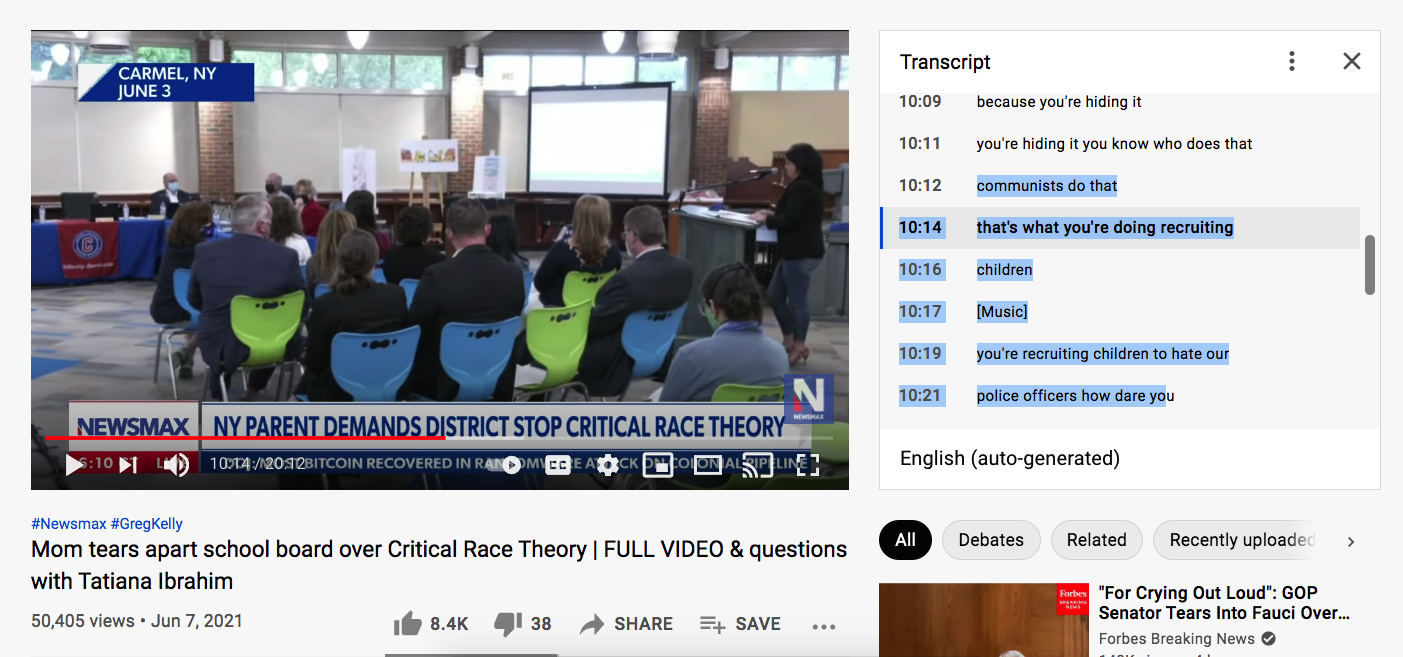Play the video
The image size is (1403, 657).
click(x=75, y=464)
